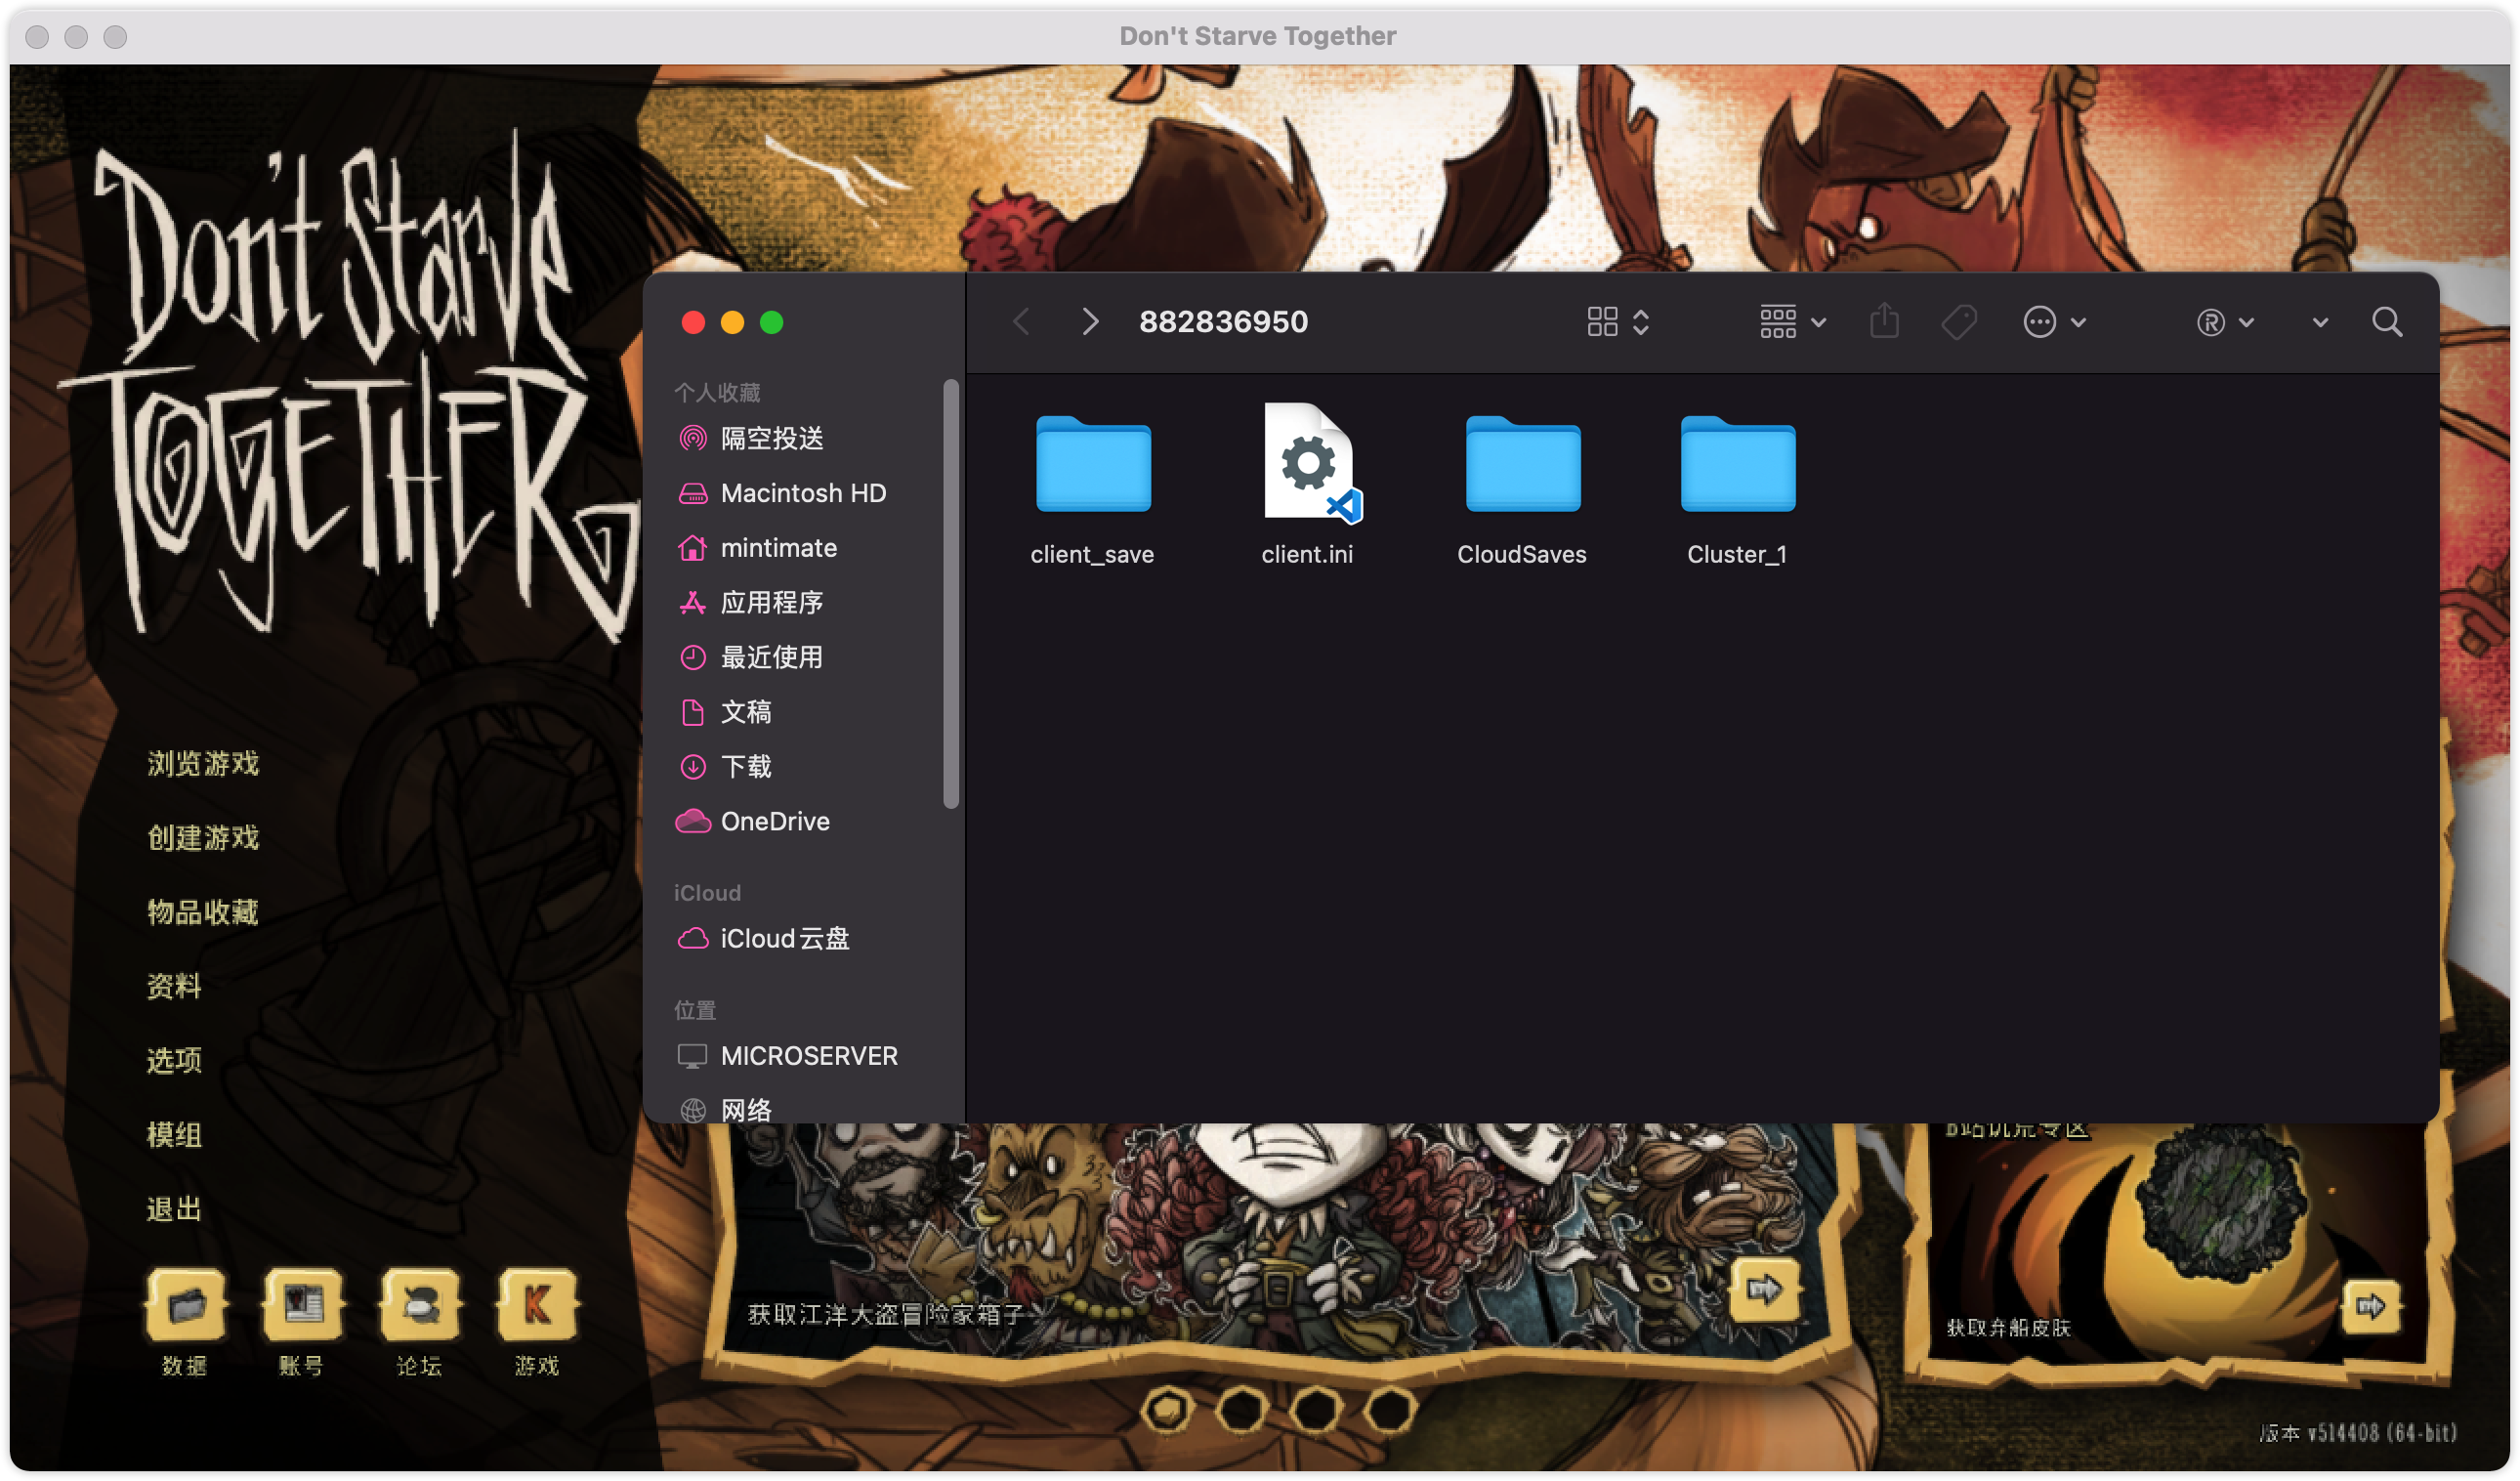Expand the group-by options dropdown
Screen dimensions: 2520x1481
pos(1792,322)
